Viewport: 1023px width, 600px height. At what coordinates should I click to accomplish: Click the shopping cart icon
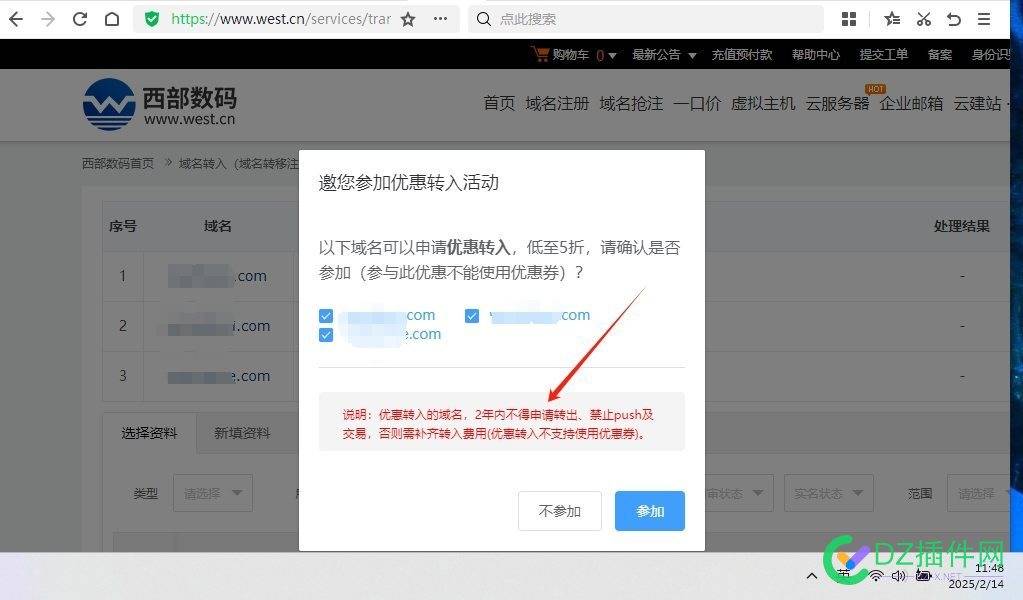tap(541, 54)
